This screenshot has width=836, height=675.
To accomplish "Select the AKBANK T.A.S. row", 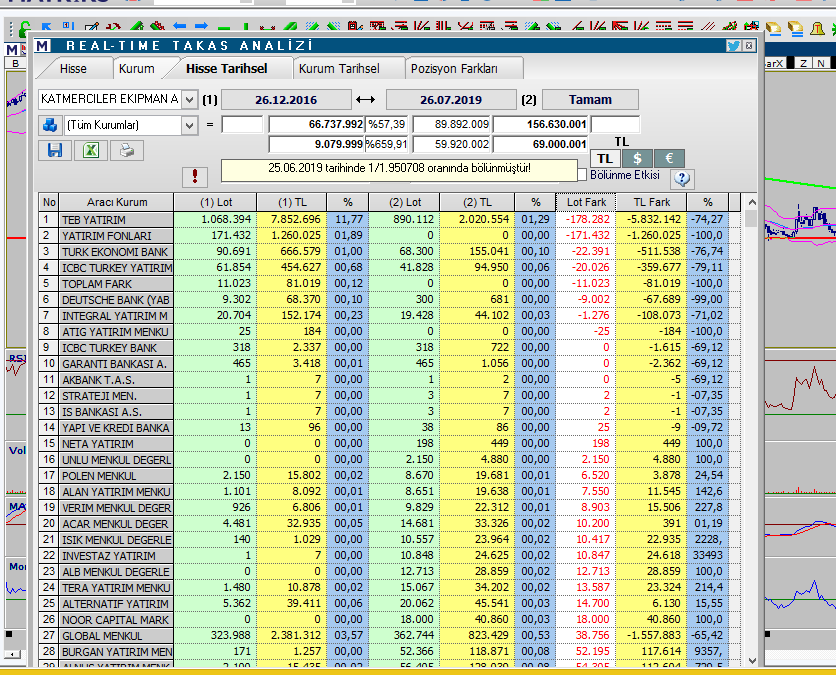I will (x=389, y=380).
